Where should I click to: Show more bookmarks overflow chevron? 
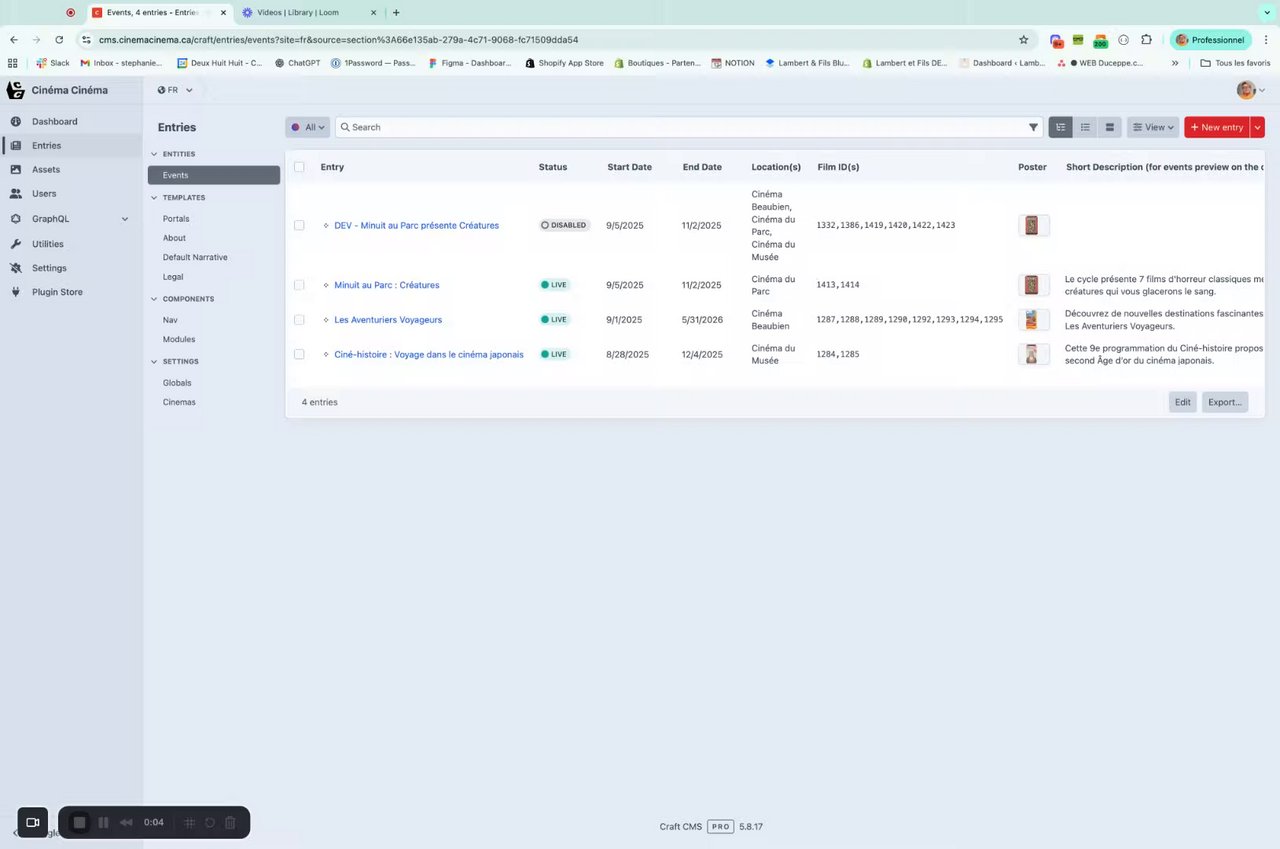pos(1175,63)
